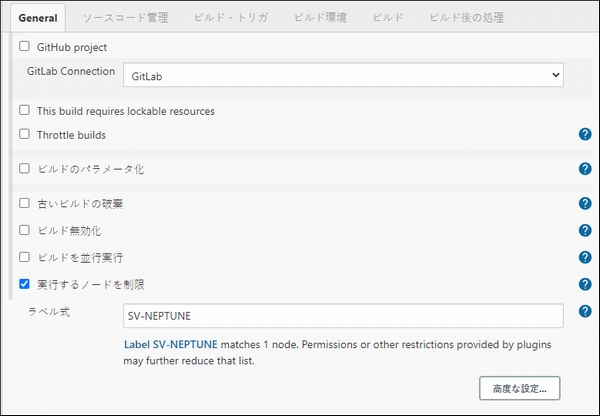Check This build requires lockable resources
Viewport: 600px width, 416px height.
coord(24,110)
